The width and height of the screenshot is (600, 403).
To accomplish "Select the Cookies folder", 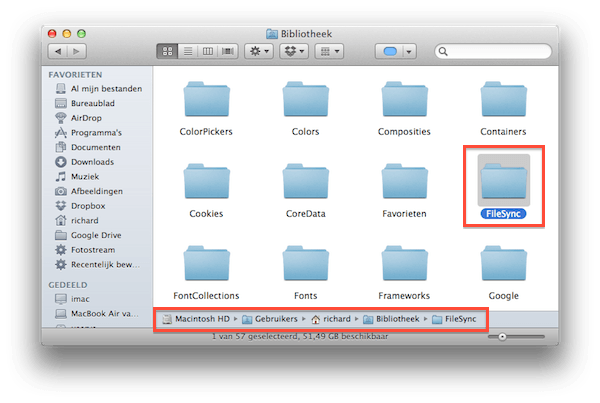I will 206,191.
